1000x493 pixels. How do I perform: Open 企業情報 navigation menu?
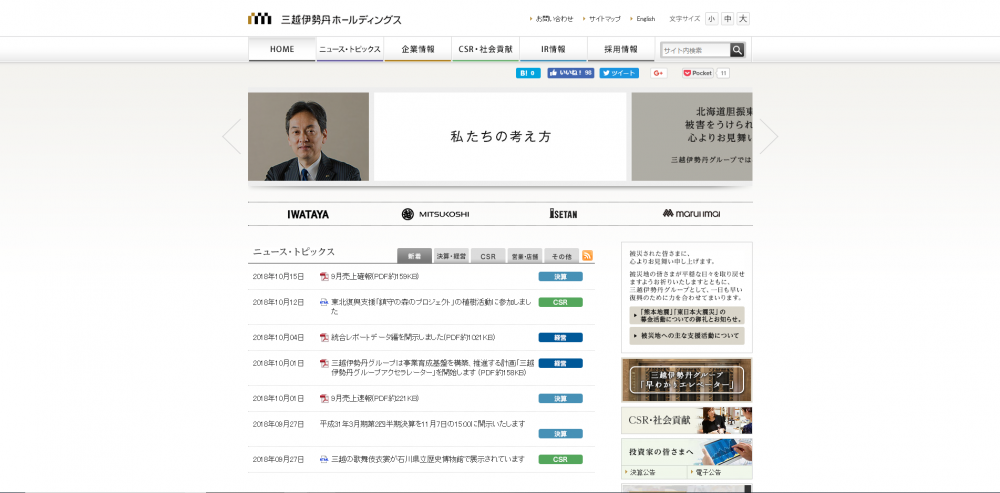tap(418, 49)
